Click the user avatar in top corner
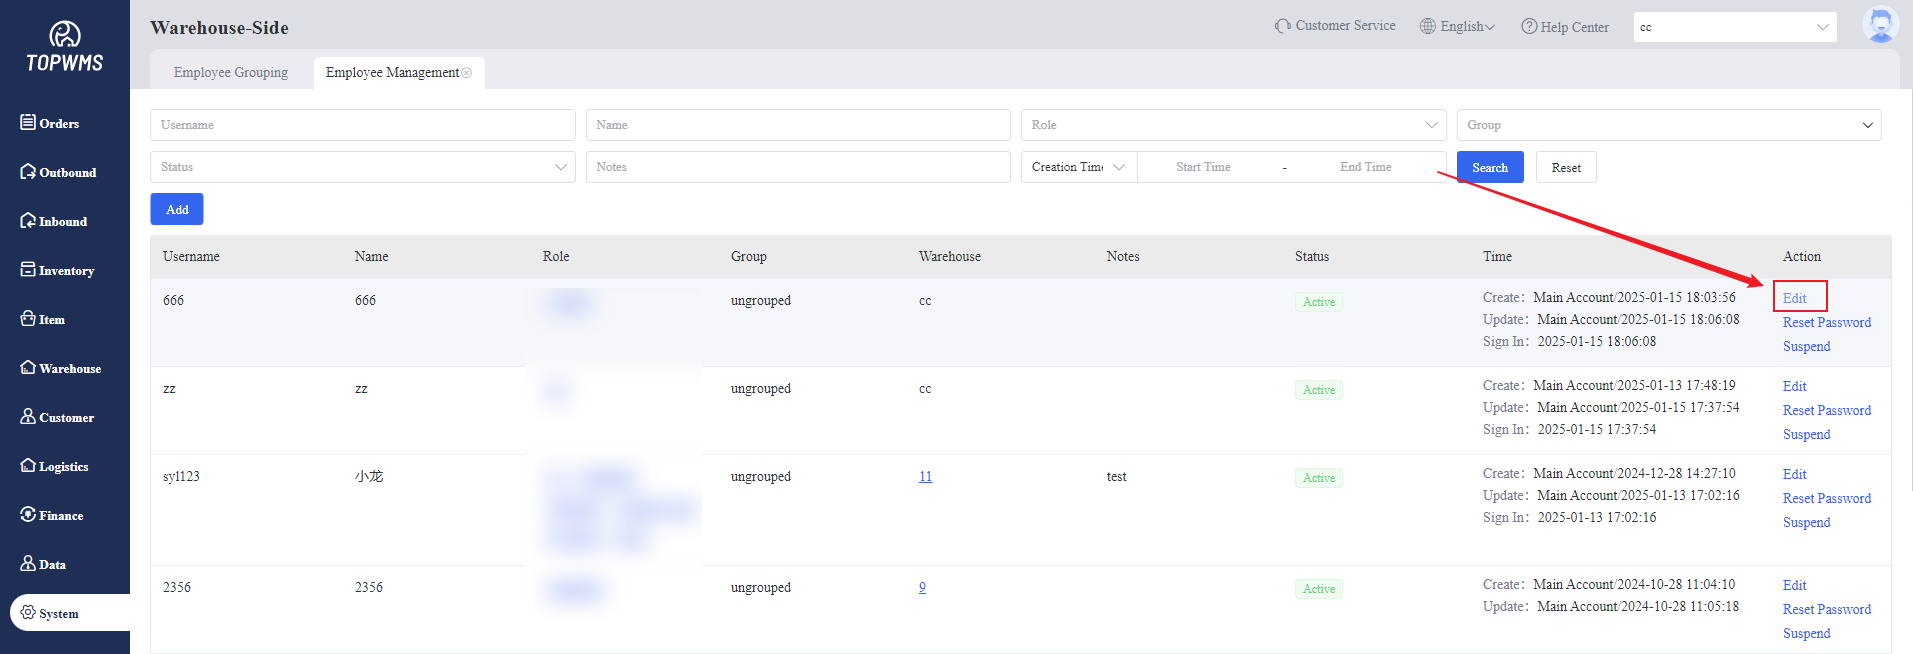The image size is (1913, 654). coord(1879,25)
